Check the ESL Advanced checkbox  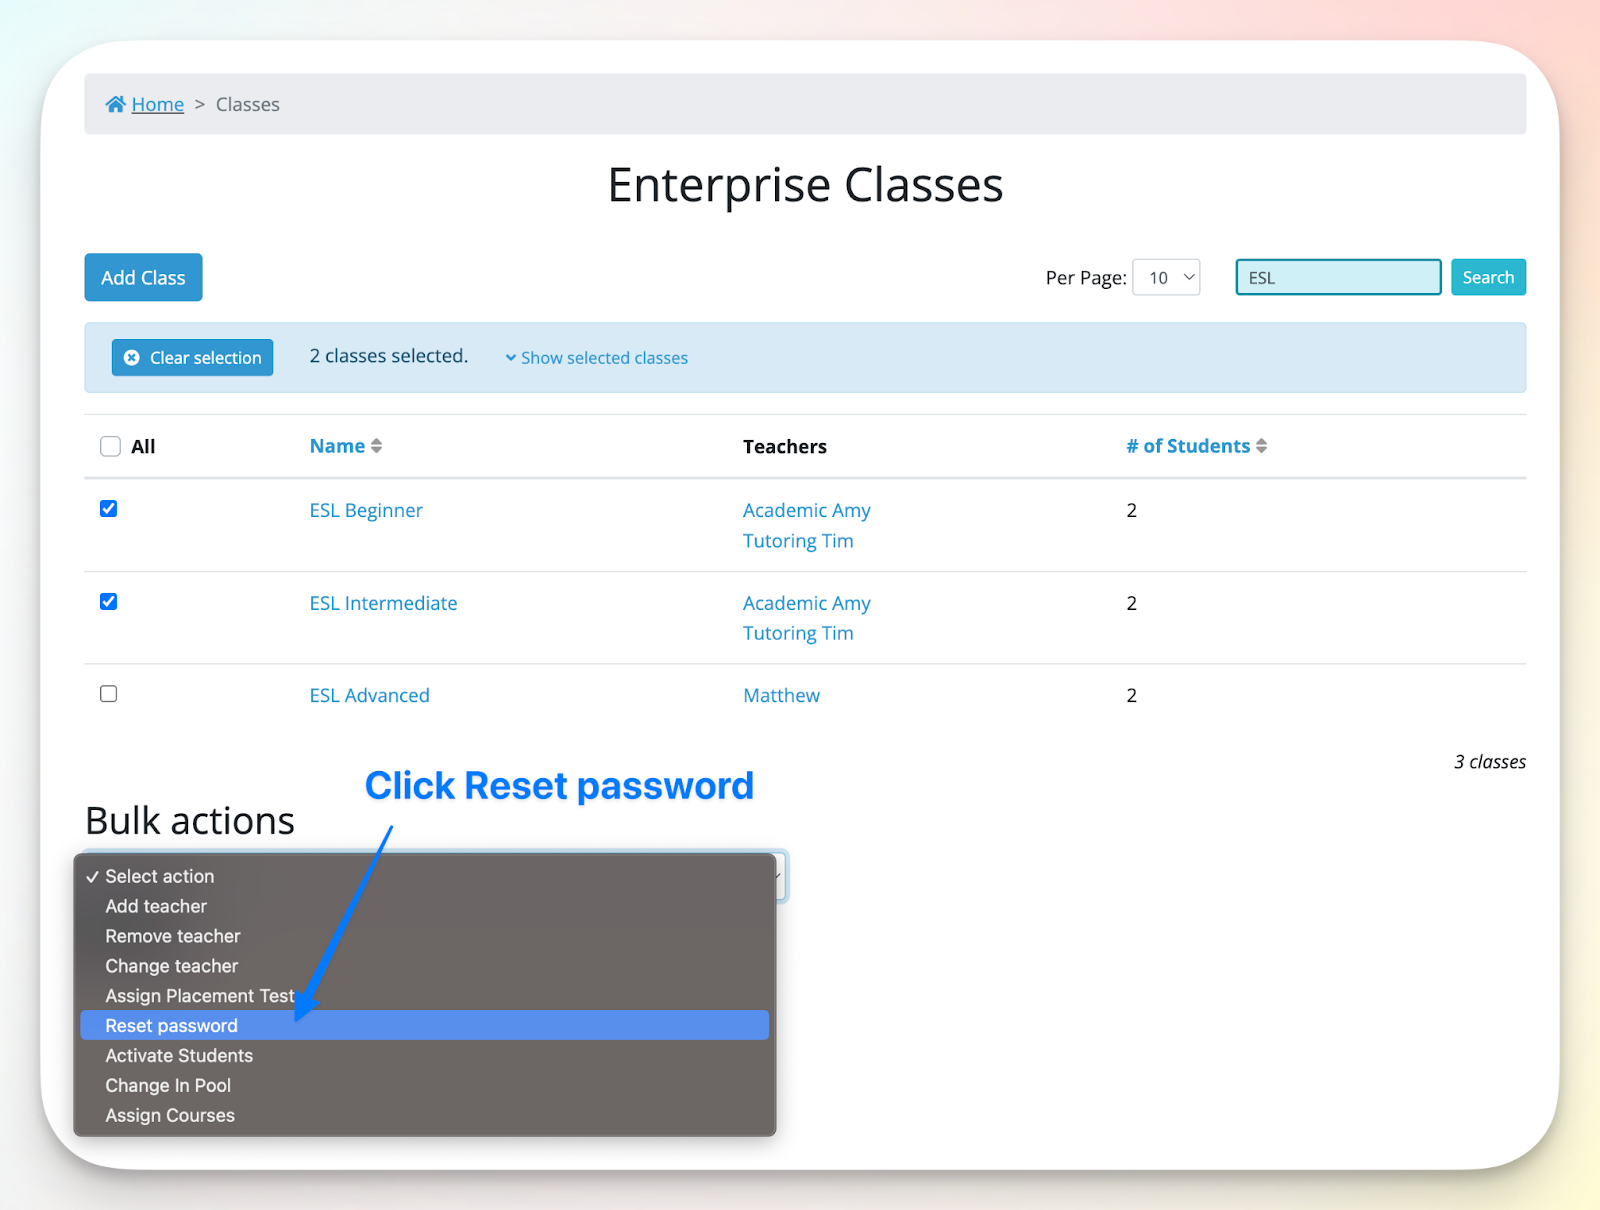(x=109, y=694)
